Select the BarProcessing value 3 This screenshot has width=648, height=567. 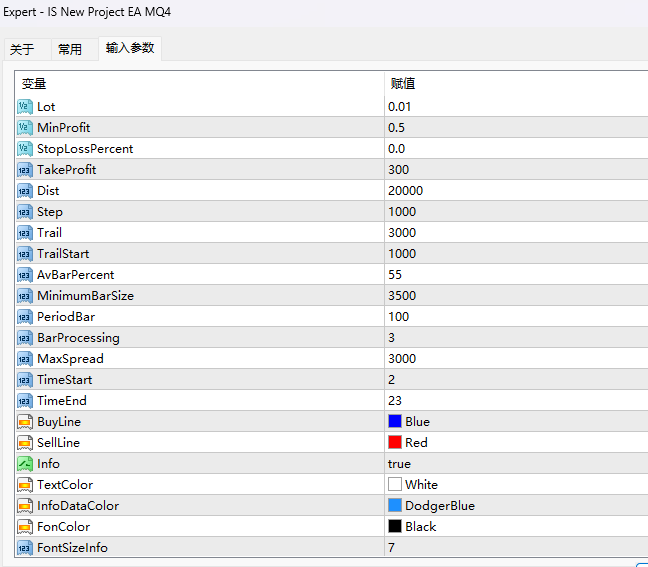391,338
